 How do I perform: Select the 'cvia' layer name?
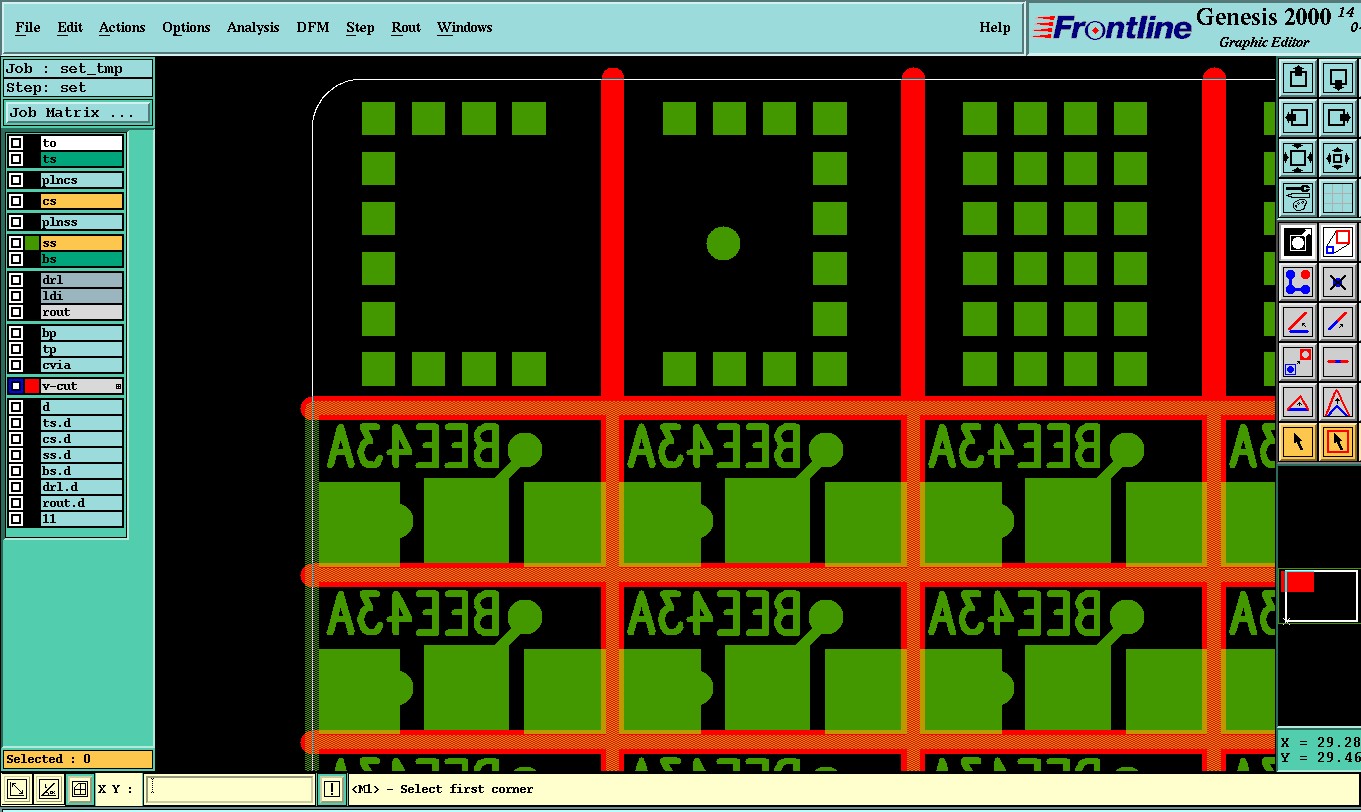[x=81, y=365]
